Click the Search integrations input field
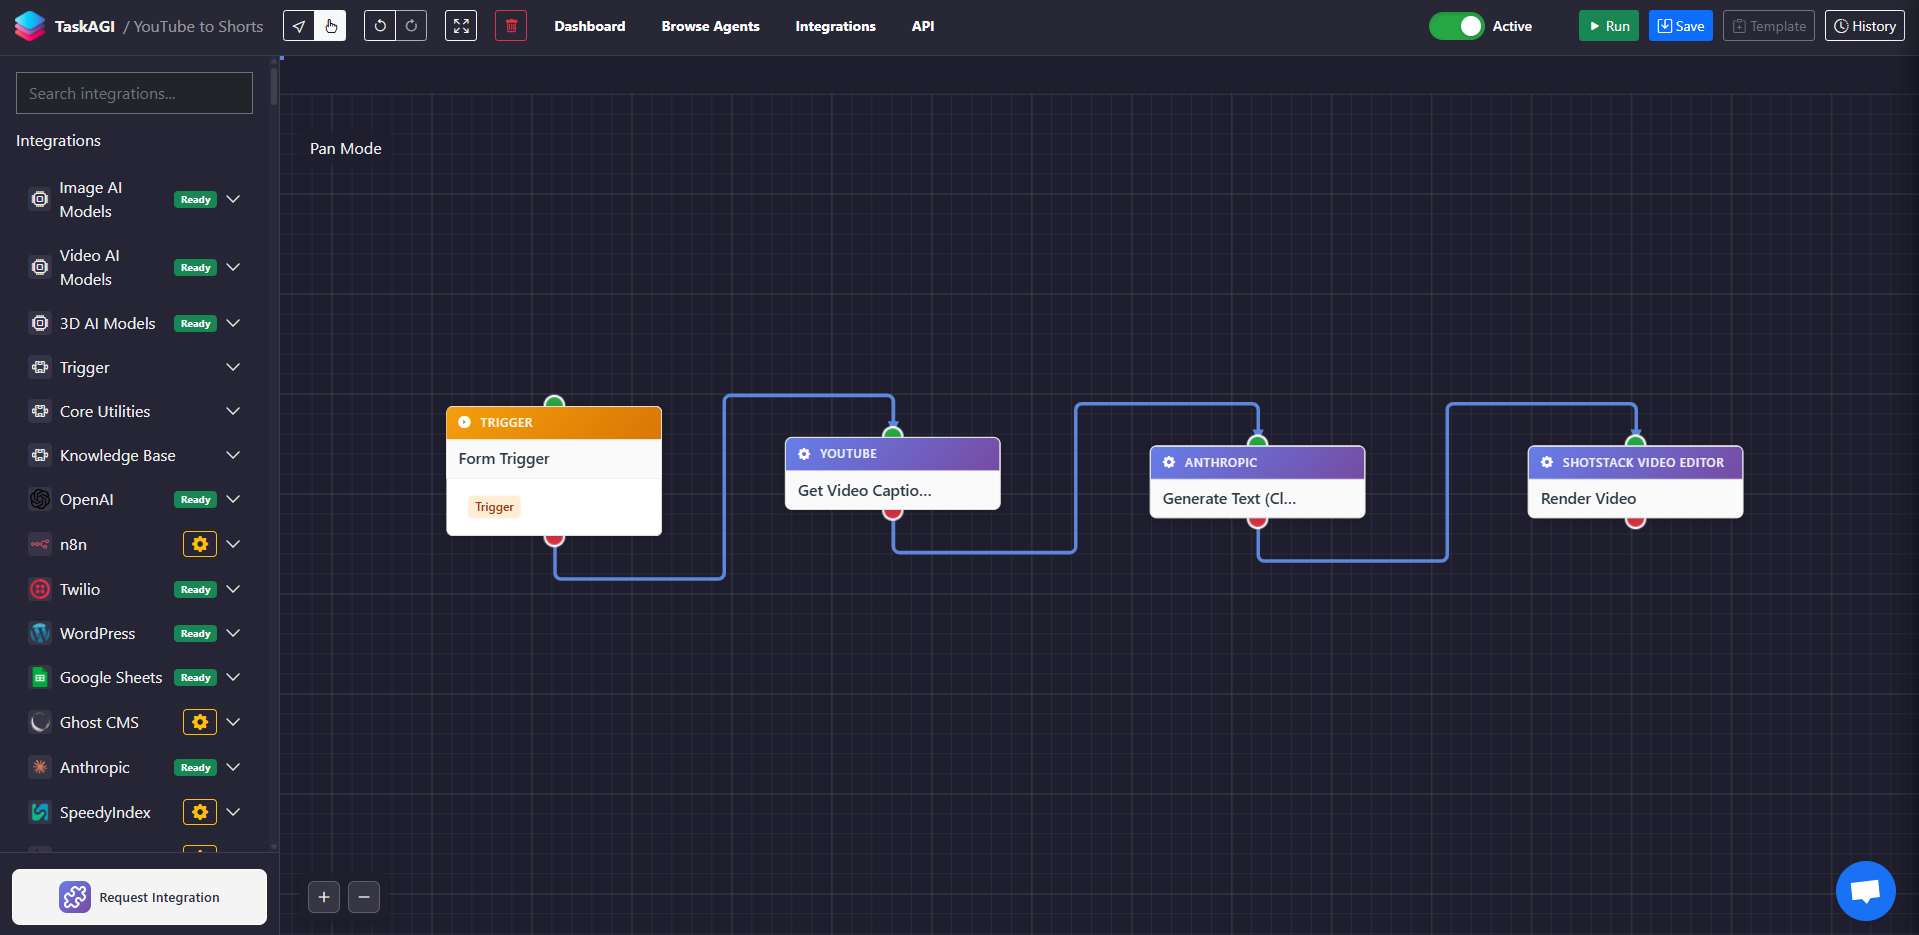Image resolution: width=1919 pixels, height=935 pixels. 134,93
